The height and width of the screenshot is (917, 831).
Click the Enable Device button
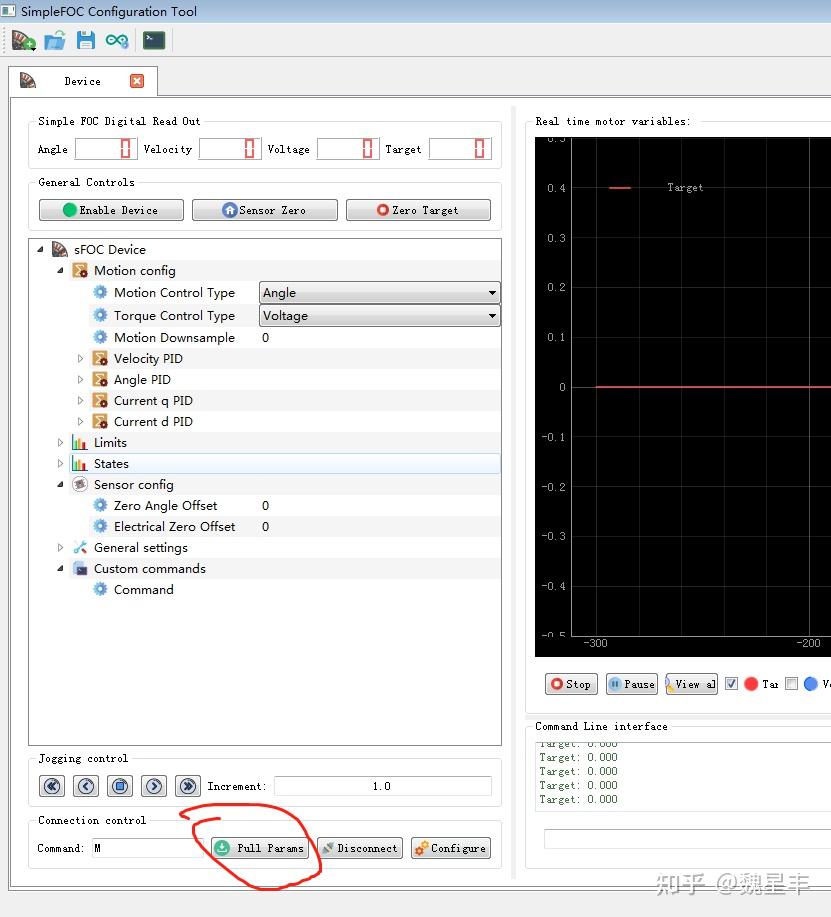111,210
